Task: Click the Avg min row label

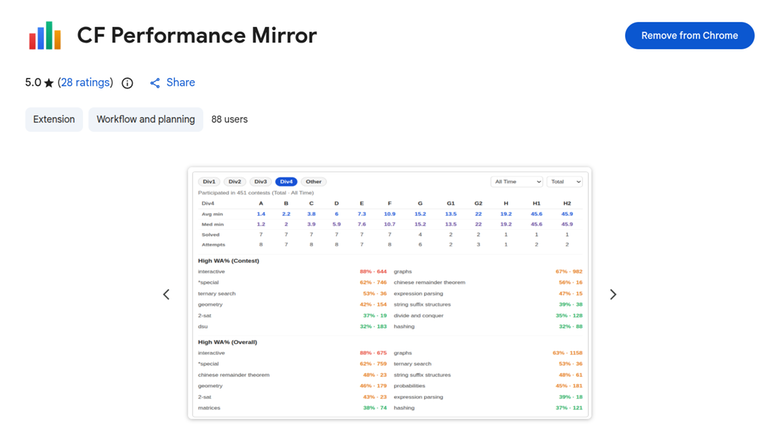Action: click(212, 214)
